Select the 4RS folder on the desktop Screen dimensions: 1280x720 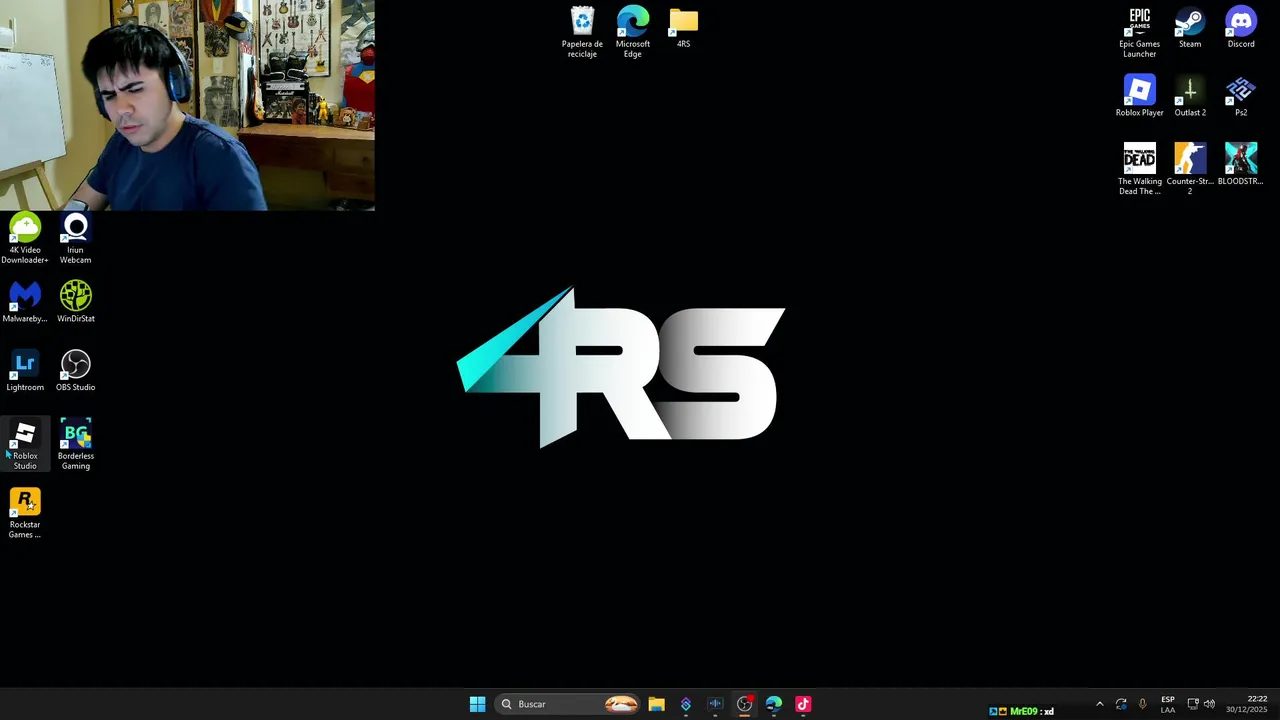click(684, 28)
